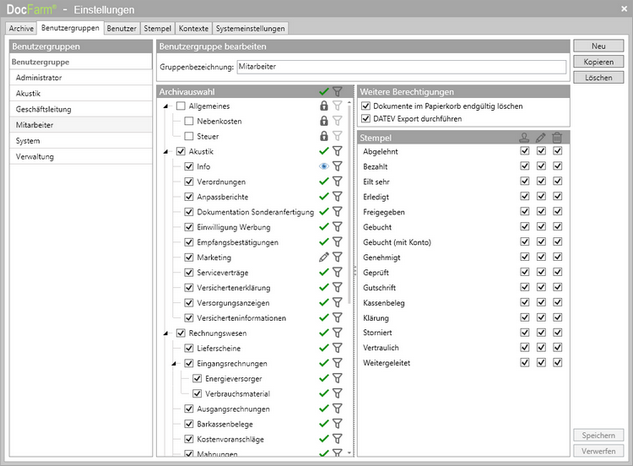
Task: Click the lock icon next to Allgemeines
Action: tap(323, 106)
